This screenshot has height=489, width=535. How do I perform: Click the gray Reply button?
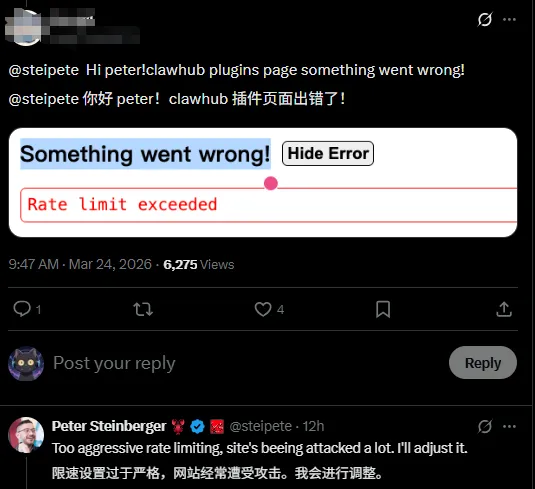[483, 363]
